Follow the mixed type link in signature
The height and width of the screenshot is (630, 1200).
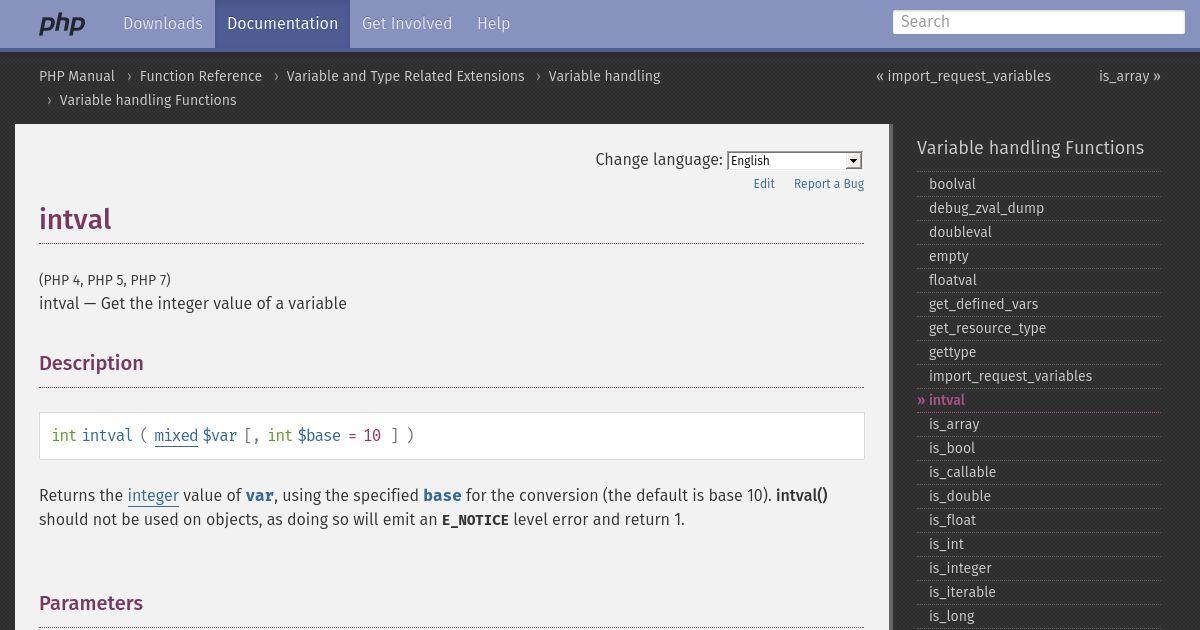(x=176, y=436)
